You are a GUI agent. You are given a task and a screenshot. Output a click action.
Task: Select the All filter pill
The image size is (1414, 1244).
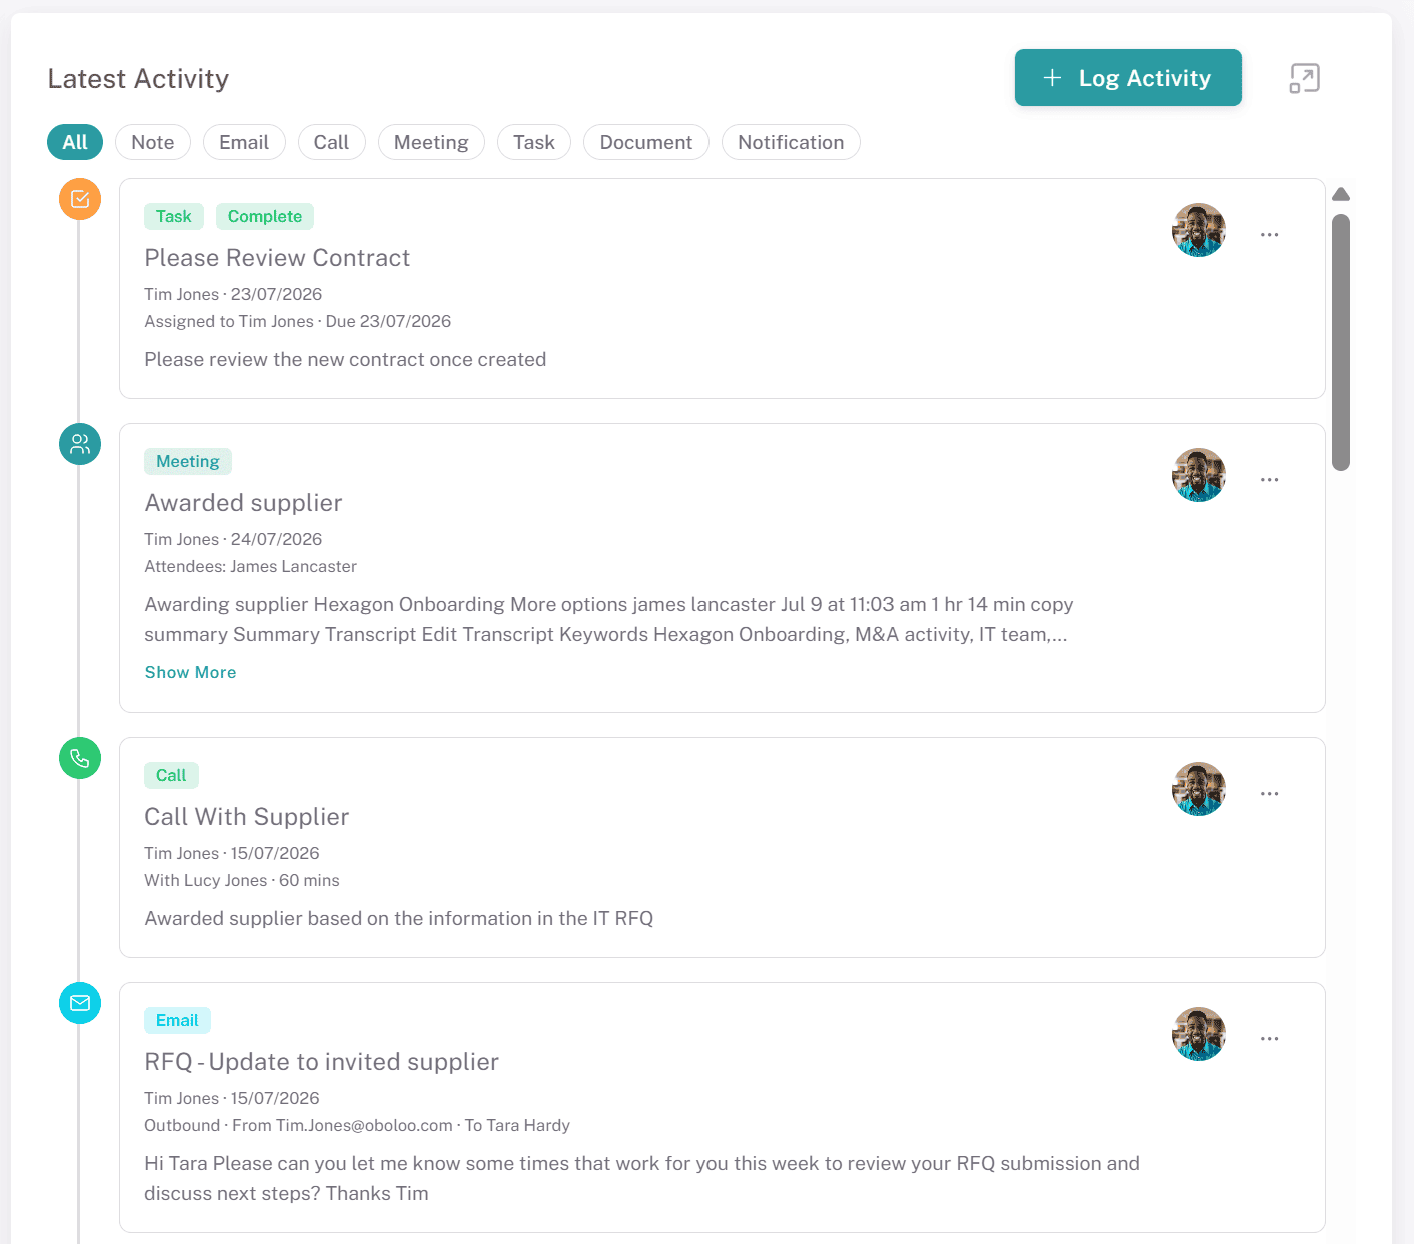click(75, 142)
